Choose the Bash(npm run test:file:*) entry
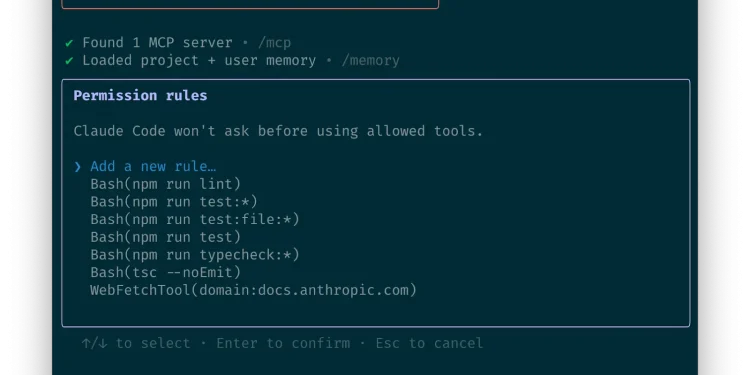Screen dimensions: 750x375 pyautogui.click(x=195, y=220)
